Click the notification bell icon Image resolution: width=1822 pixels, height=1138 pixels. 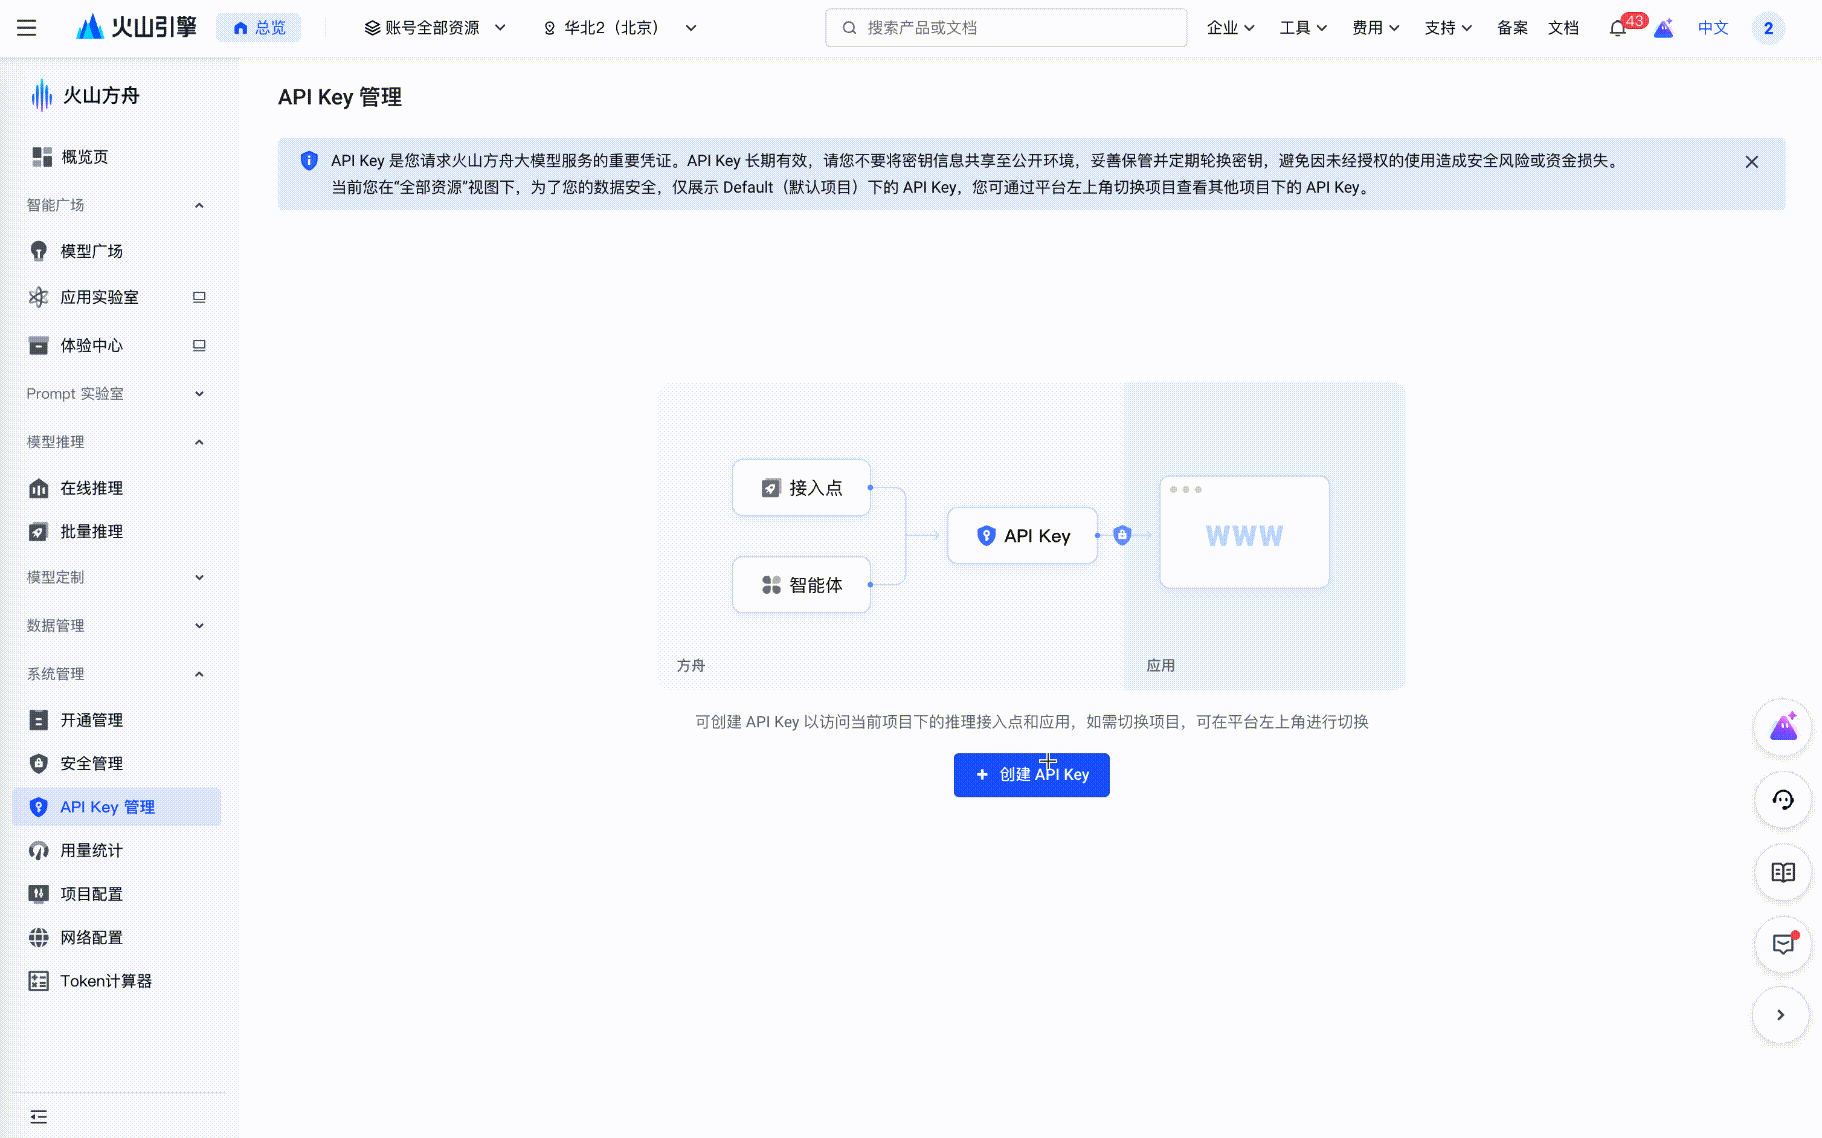1617,28
